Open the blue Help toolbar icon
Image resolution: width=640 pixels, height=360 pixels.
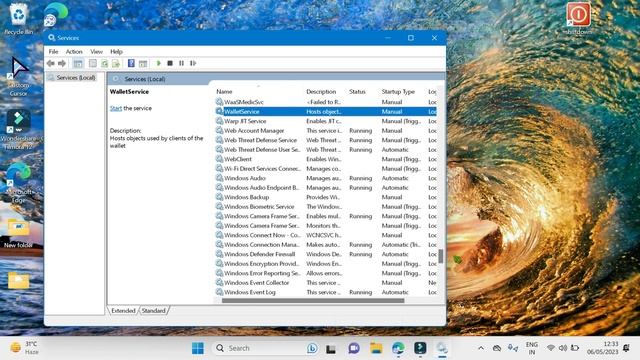point(131,63)
